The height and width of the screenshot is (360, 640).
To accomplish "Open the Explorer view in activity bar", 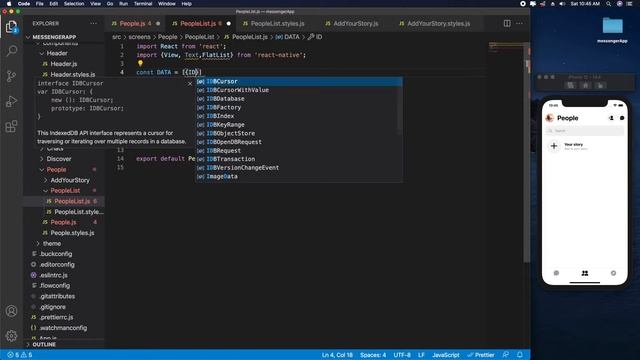I will pos(11,27).
